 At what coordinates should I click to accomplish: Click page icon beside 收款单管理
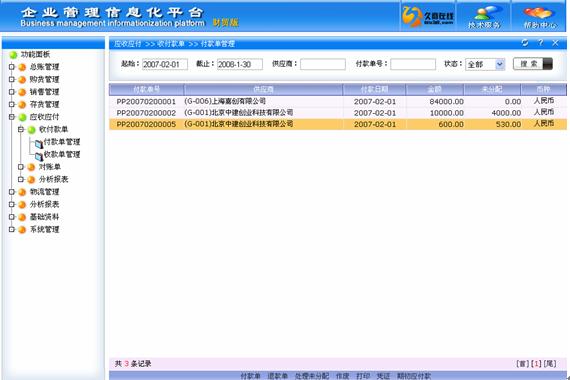coord(39,156)
